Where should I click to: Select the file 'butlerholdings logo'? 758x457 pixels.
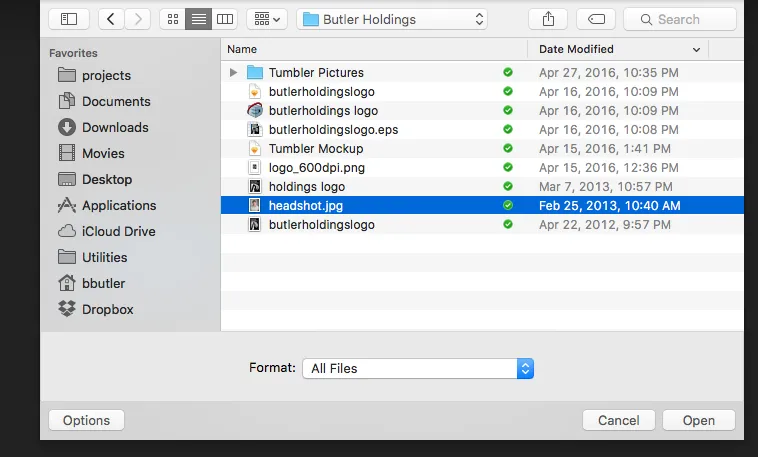point(482,110)
